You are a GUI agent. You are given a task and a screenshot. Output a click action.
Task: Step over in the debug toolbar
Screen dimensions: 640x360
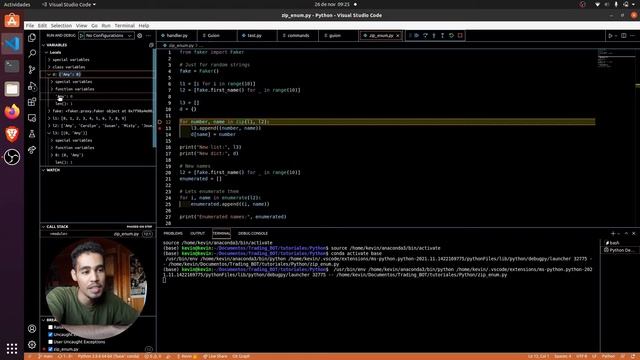coord(425,36)
